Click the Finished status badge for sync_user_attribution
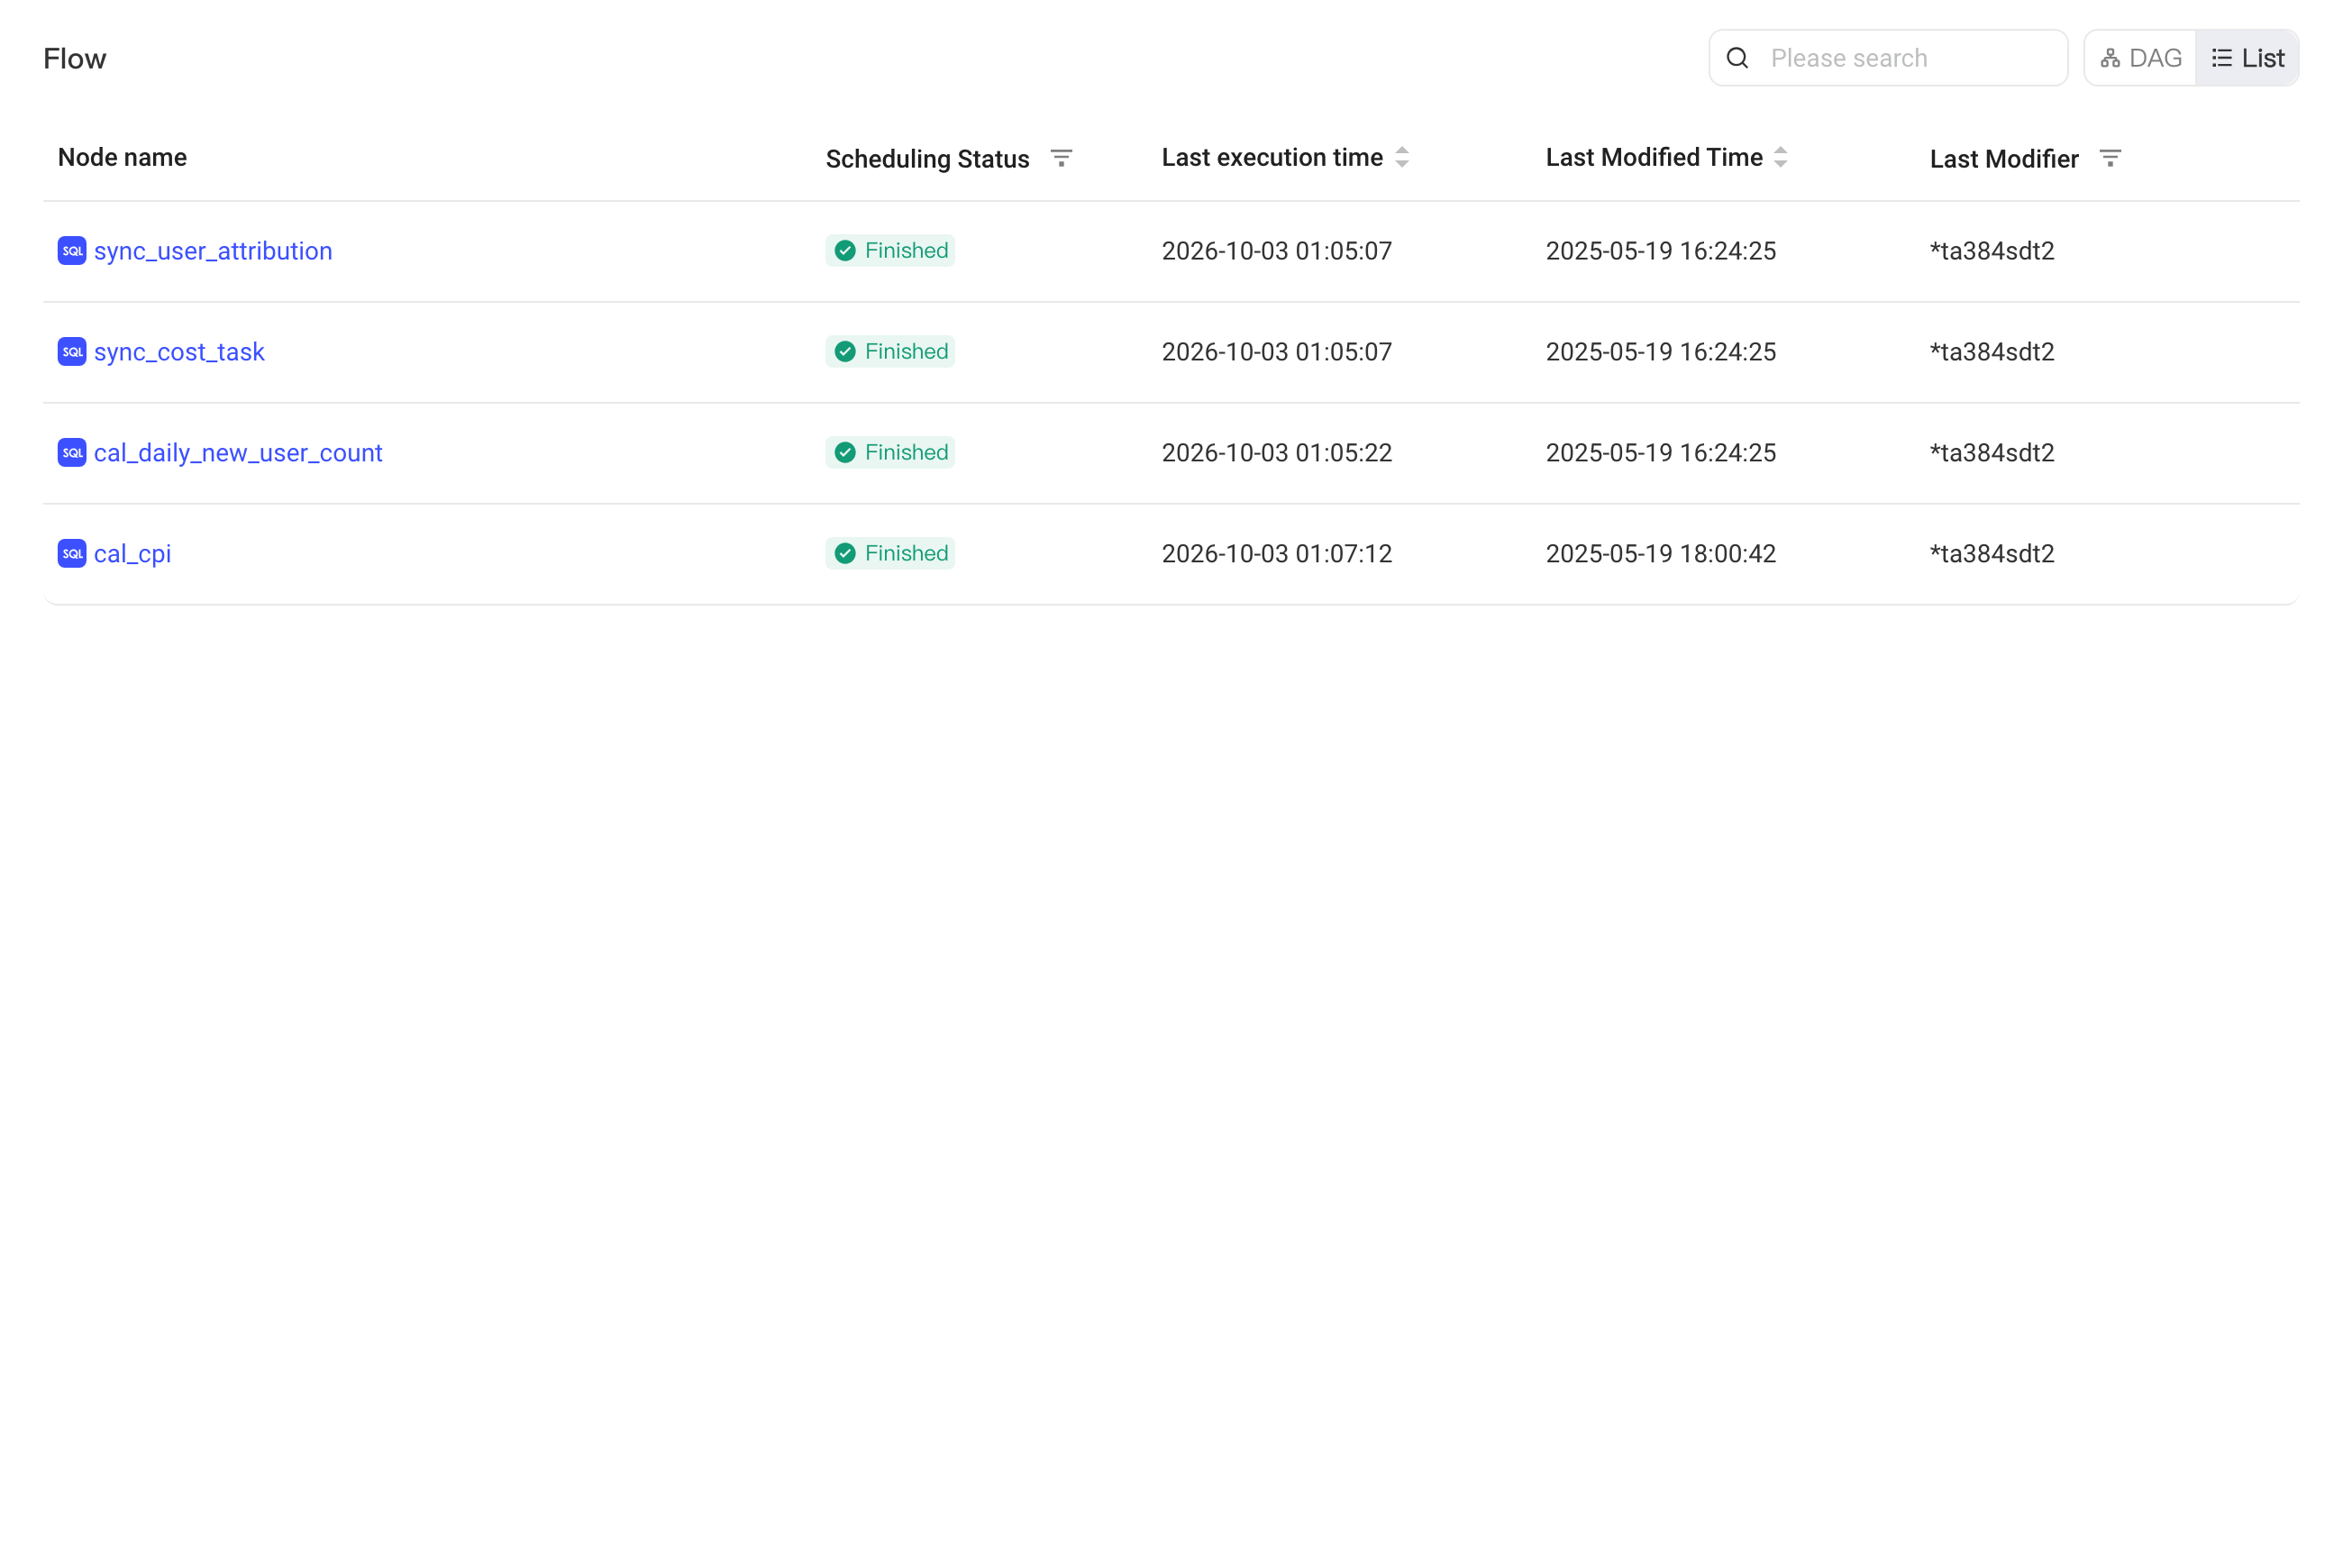The height and width of the screenshot is (1568, 2343). click(890, 250)
